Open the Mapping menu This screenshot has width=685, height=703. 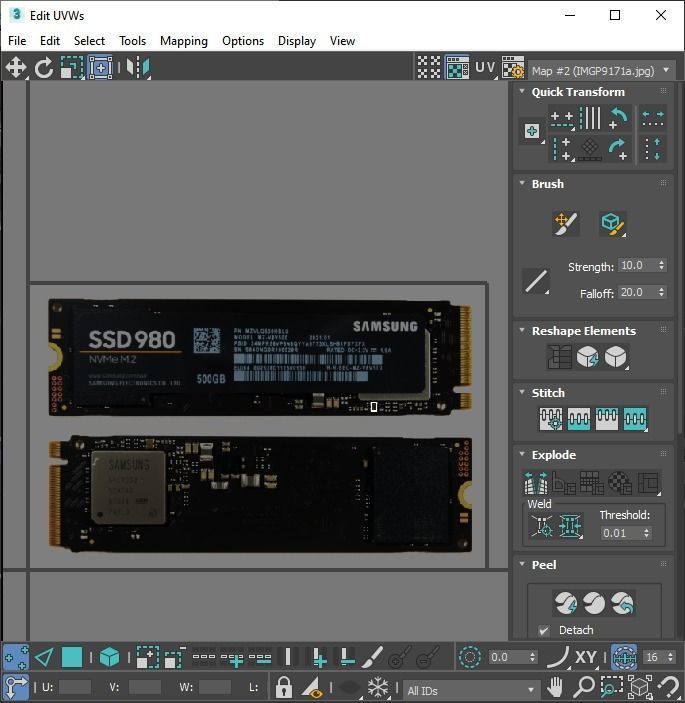tap(184, 41)
